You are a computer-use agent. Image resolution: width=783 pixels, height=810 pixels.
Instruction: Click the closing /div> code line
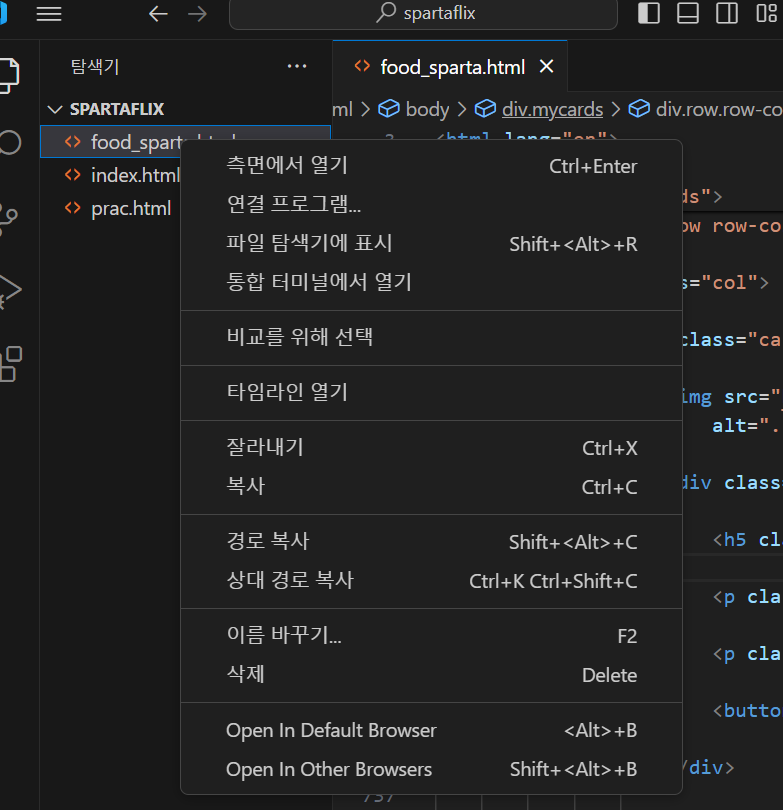coord(709,768)
